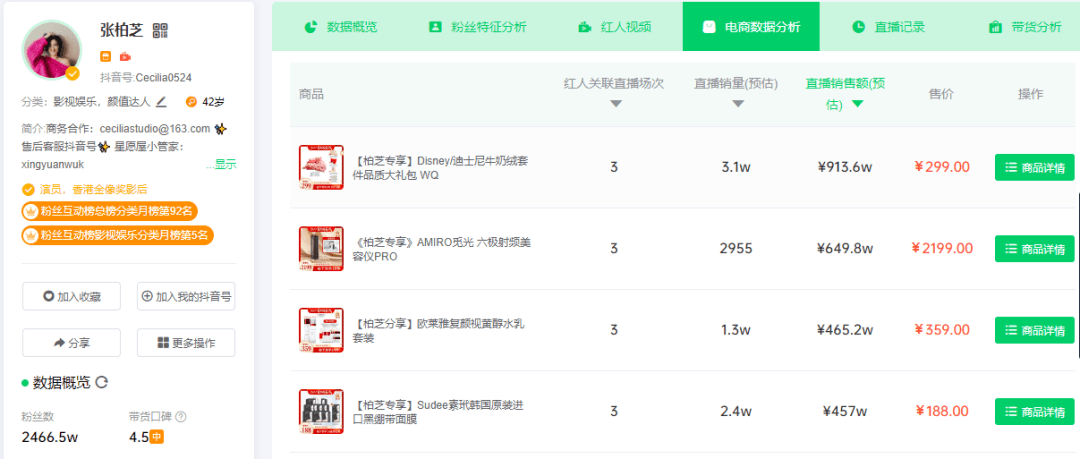Click the 粉丝互动榜总榜分类月榜第92名 badge
1080x459 pixels.
coord(111,211)
